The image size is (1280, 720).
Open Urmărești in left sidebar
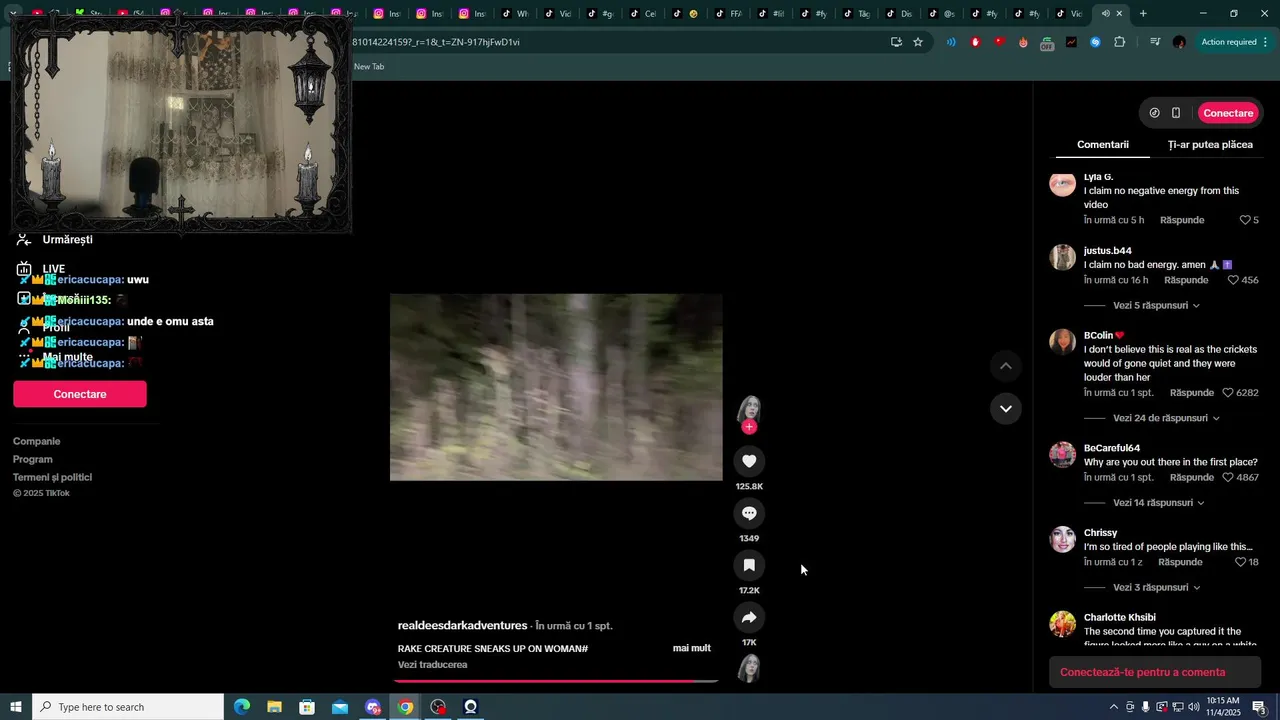pos(54,240)
